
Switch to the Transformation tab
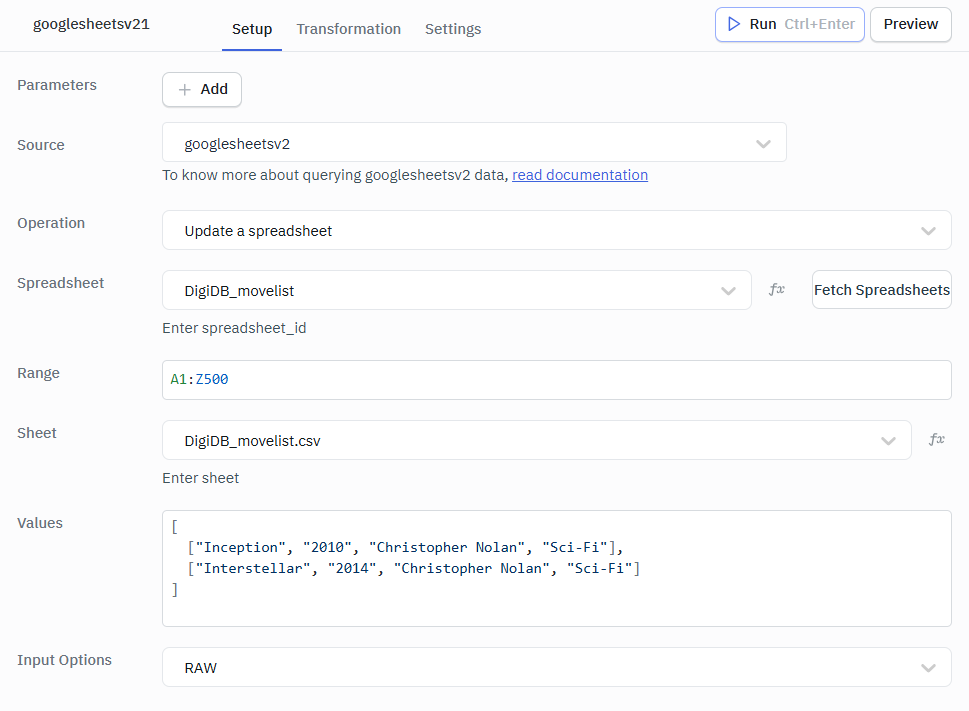click(348, 29)
